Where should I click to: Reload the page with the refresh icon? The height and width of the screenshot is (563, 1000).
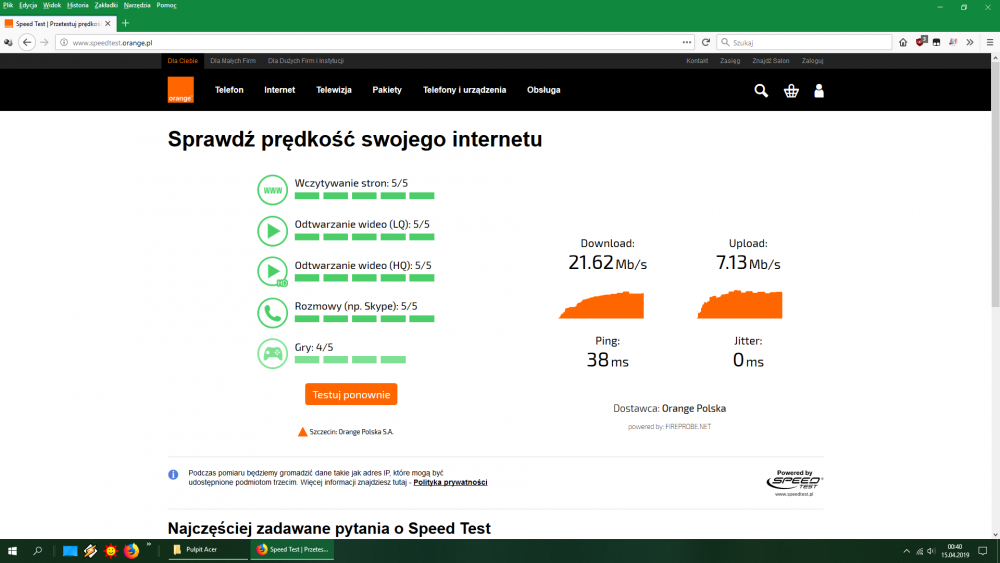pos(706,42)
